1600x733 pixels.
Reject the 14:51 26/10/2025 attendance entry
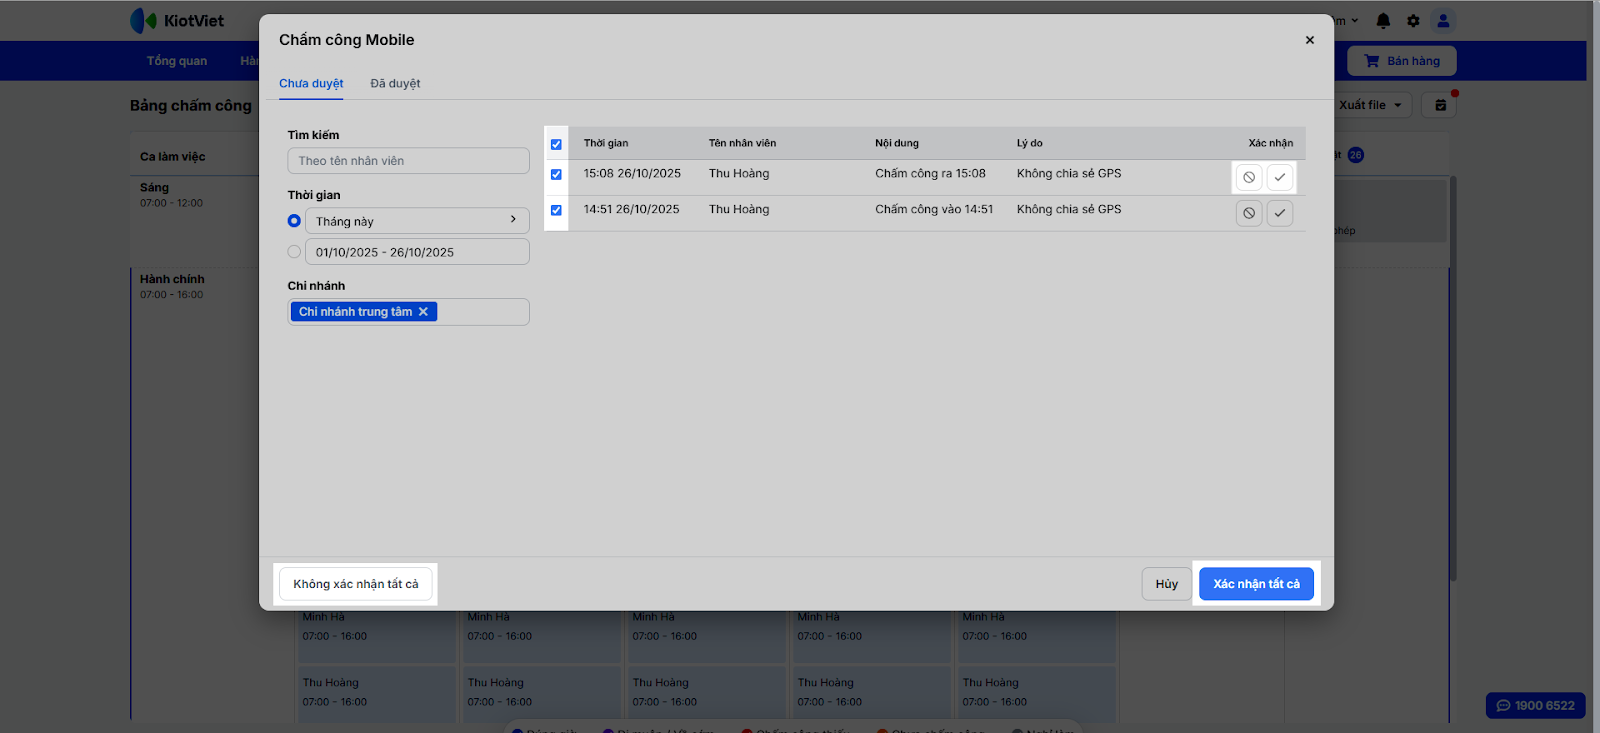1249,213
